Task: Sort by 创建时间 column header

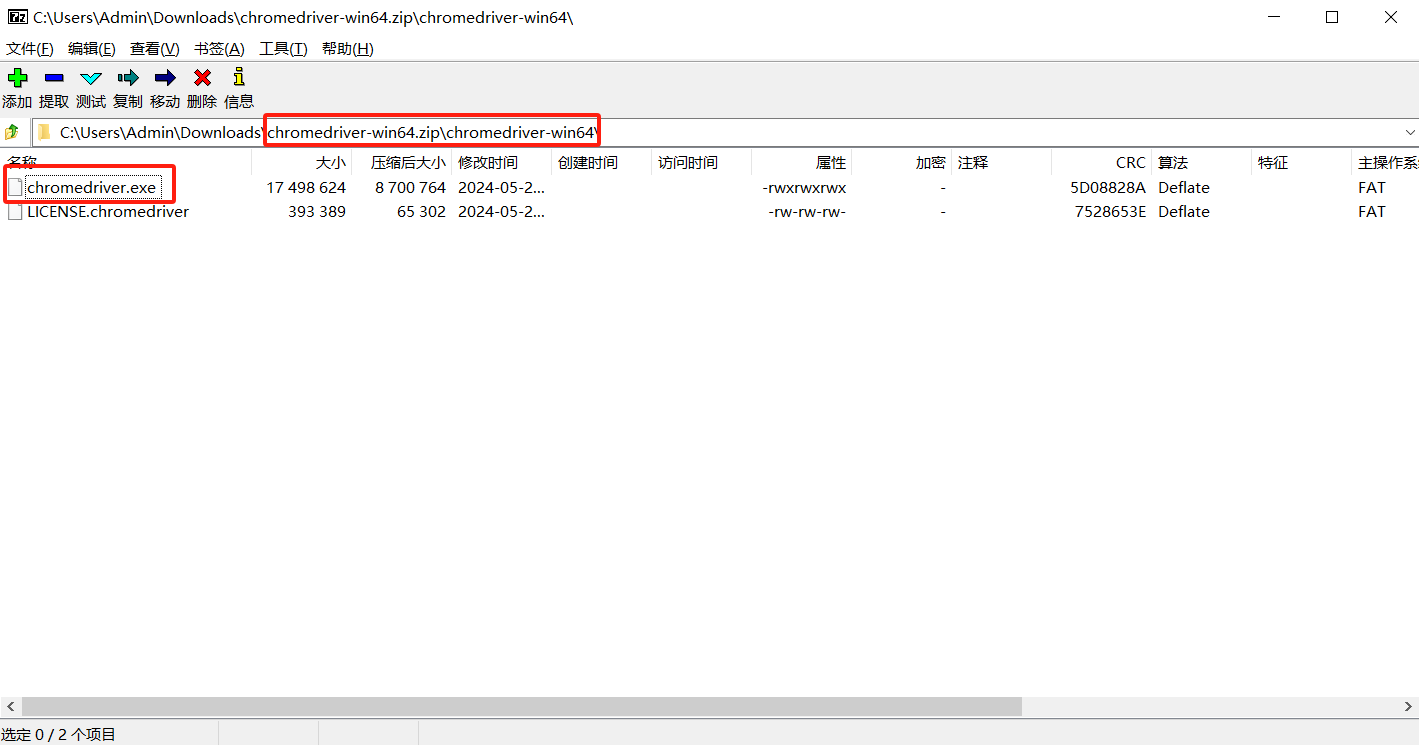Action: (x=602, y=162)
